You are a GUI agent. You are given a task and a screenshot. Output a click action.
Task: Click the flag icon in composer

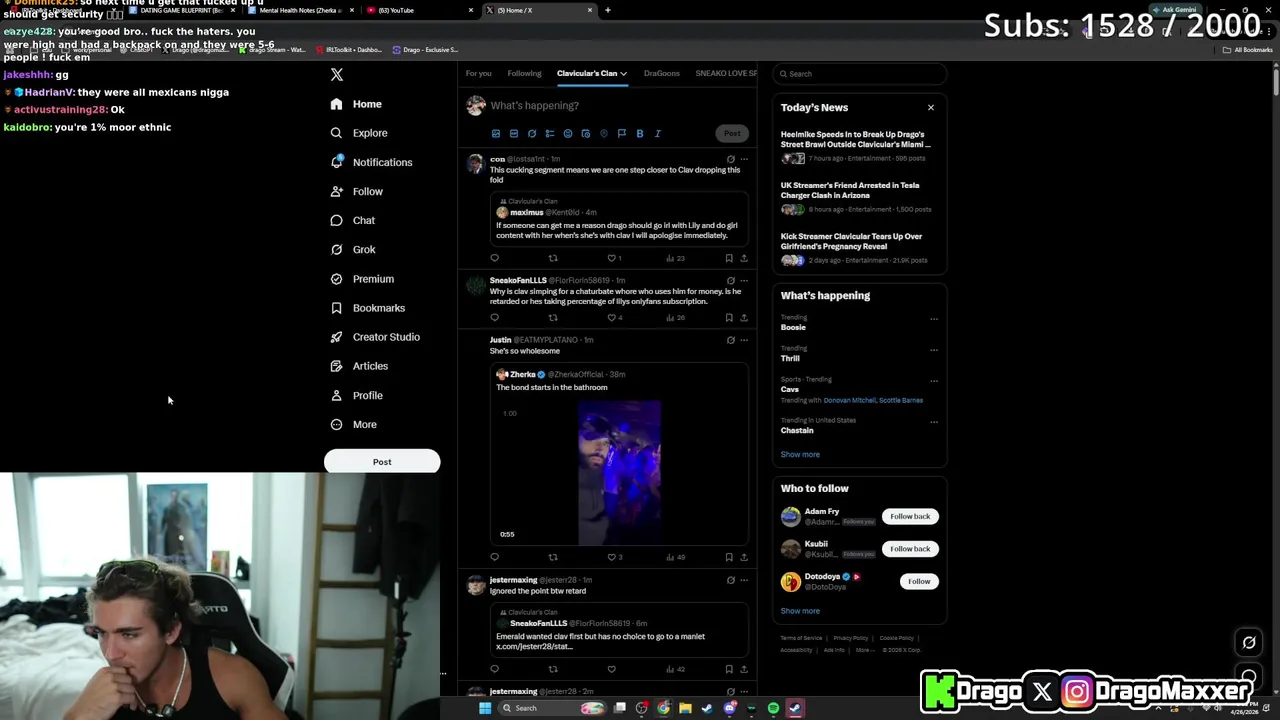[622, 133]
